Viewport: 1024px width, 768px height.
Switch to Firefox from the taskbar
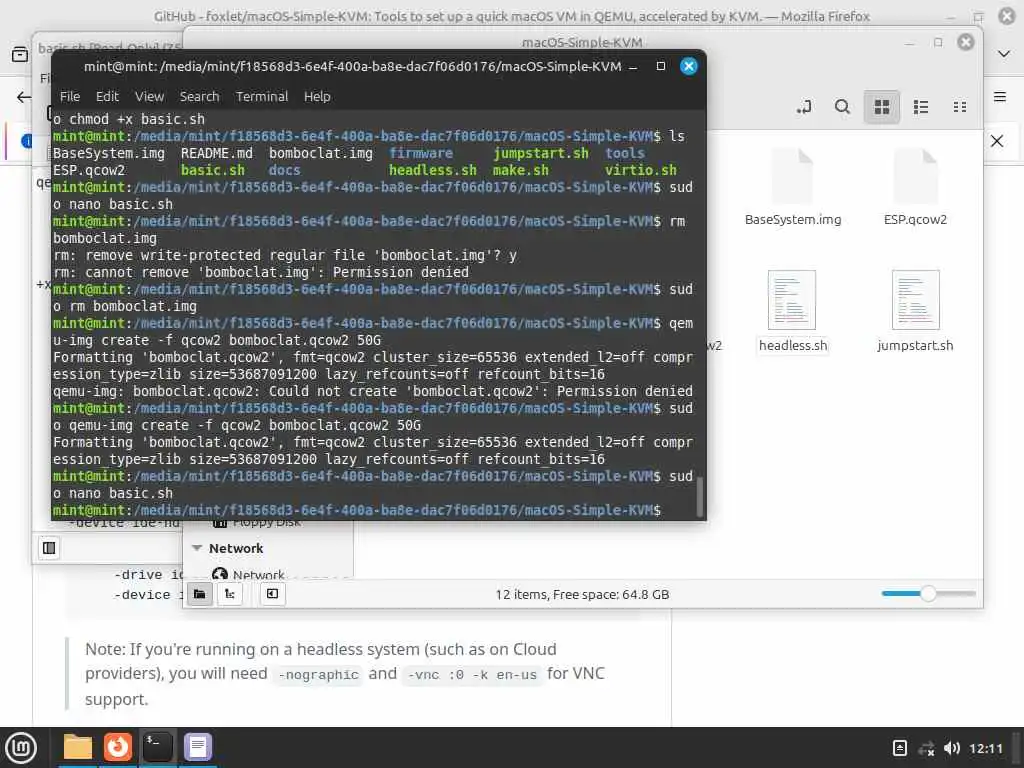click(118, 747)
